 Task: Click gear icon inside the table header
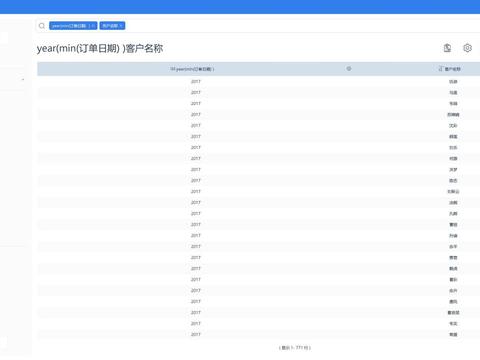point(349,69)
